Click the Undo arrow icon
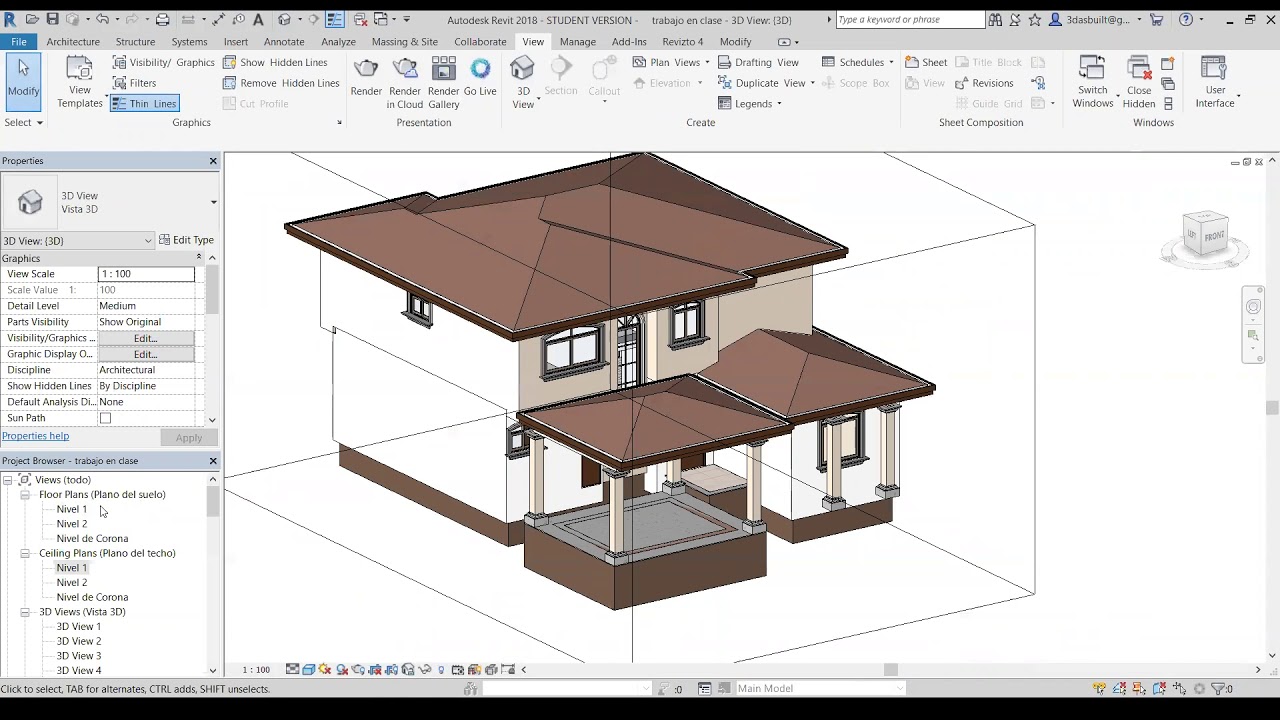This screenshot has width=1280, height=720. (x=102, y=19)
